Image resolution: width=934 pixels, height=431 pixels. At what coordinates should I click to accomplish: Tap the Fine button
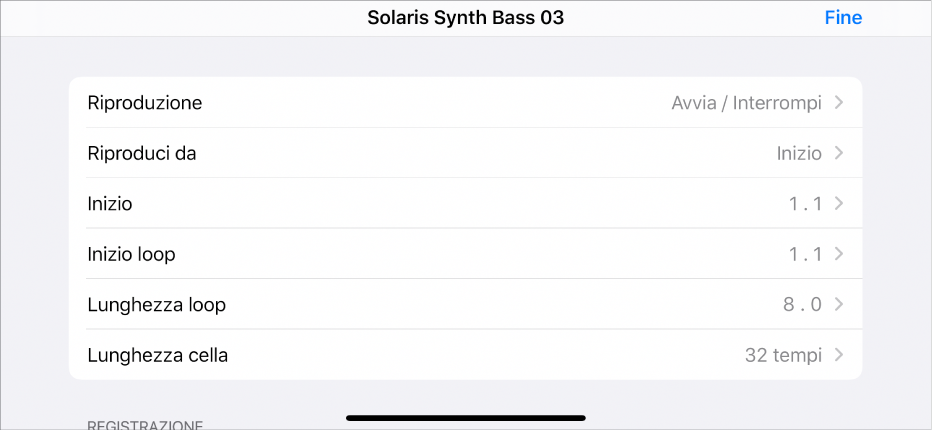tap(842, 18)
